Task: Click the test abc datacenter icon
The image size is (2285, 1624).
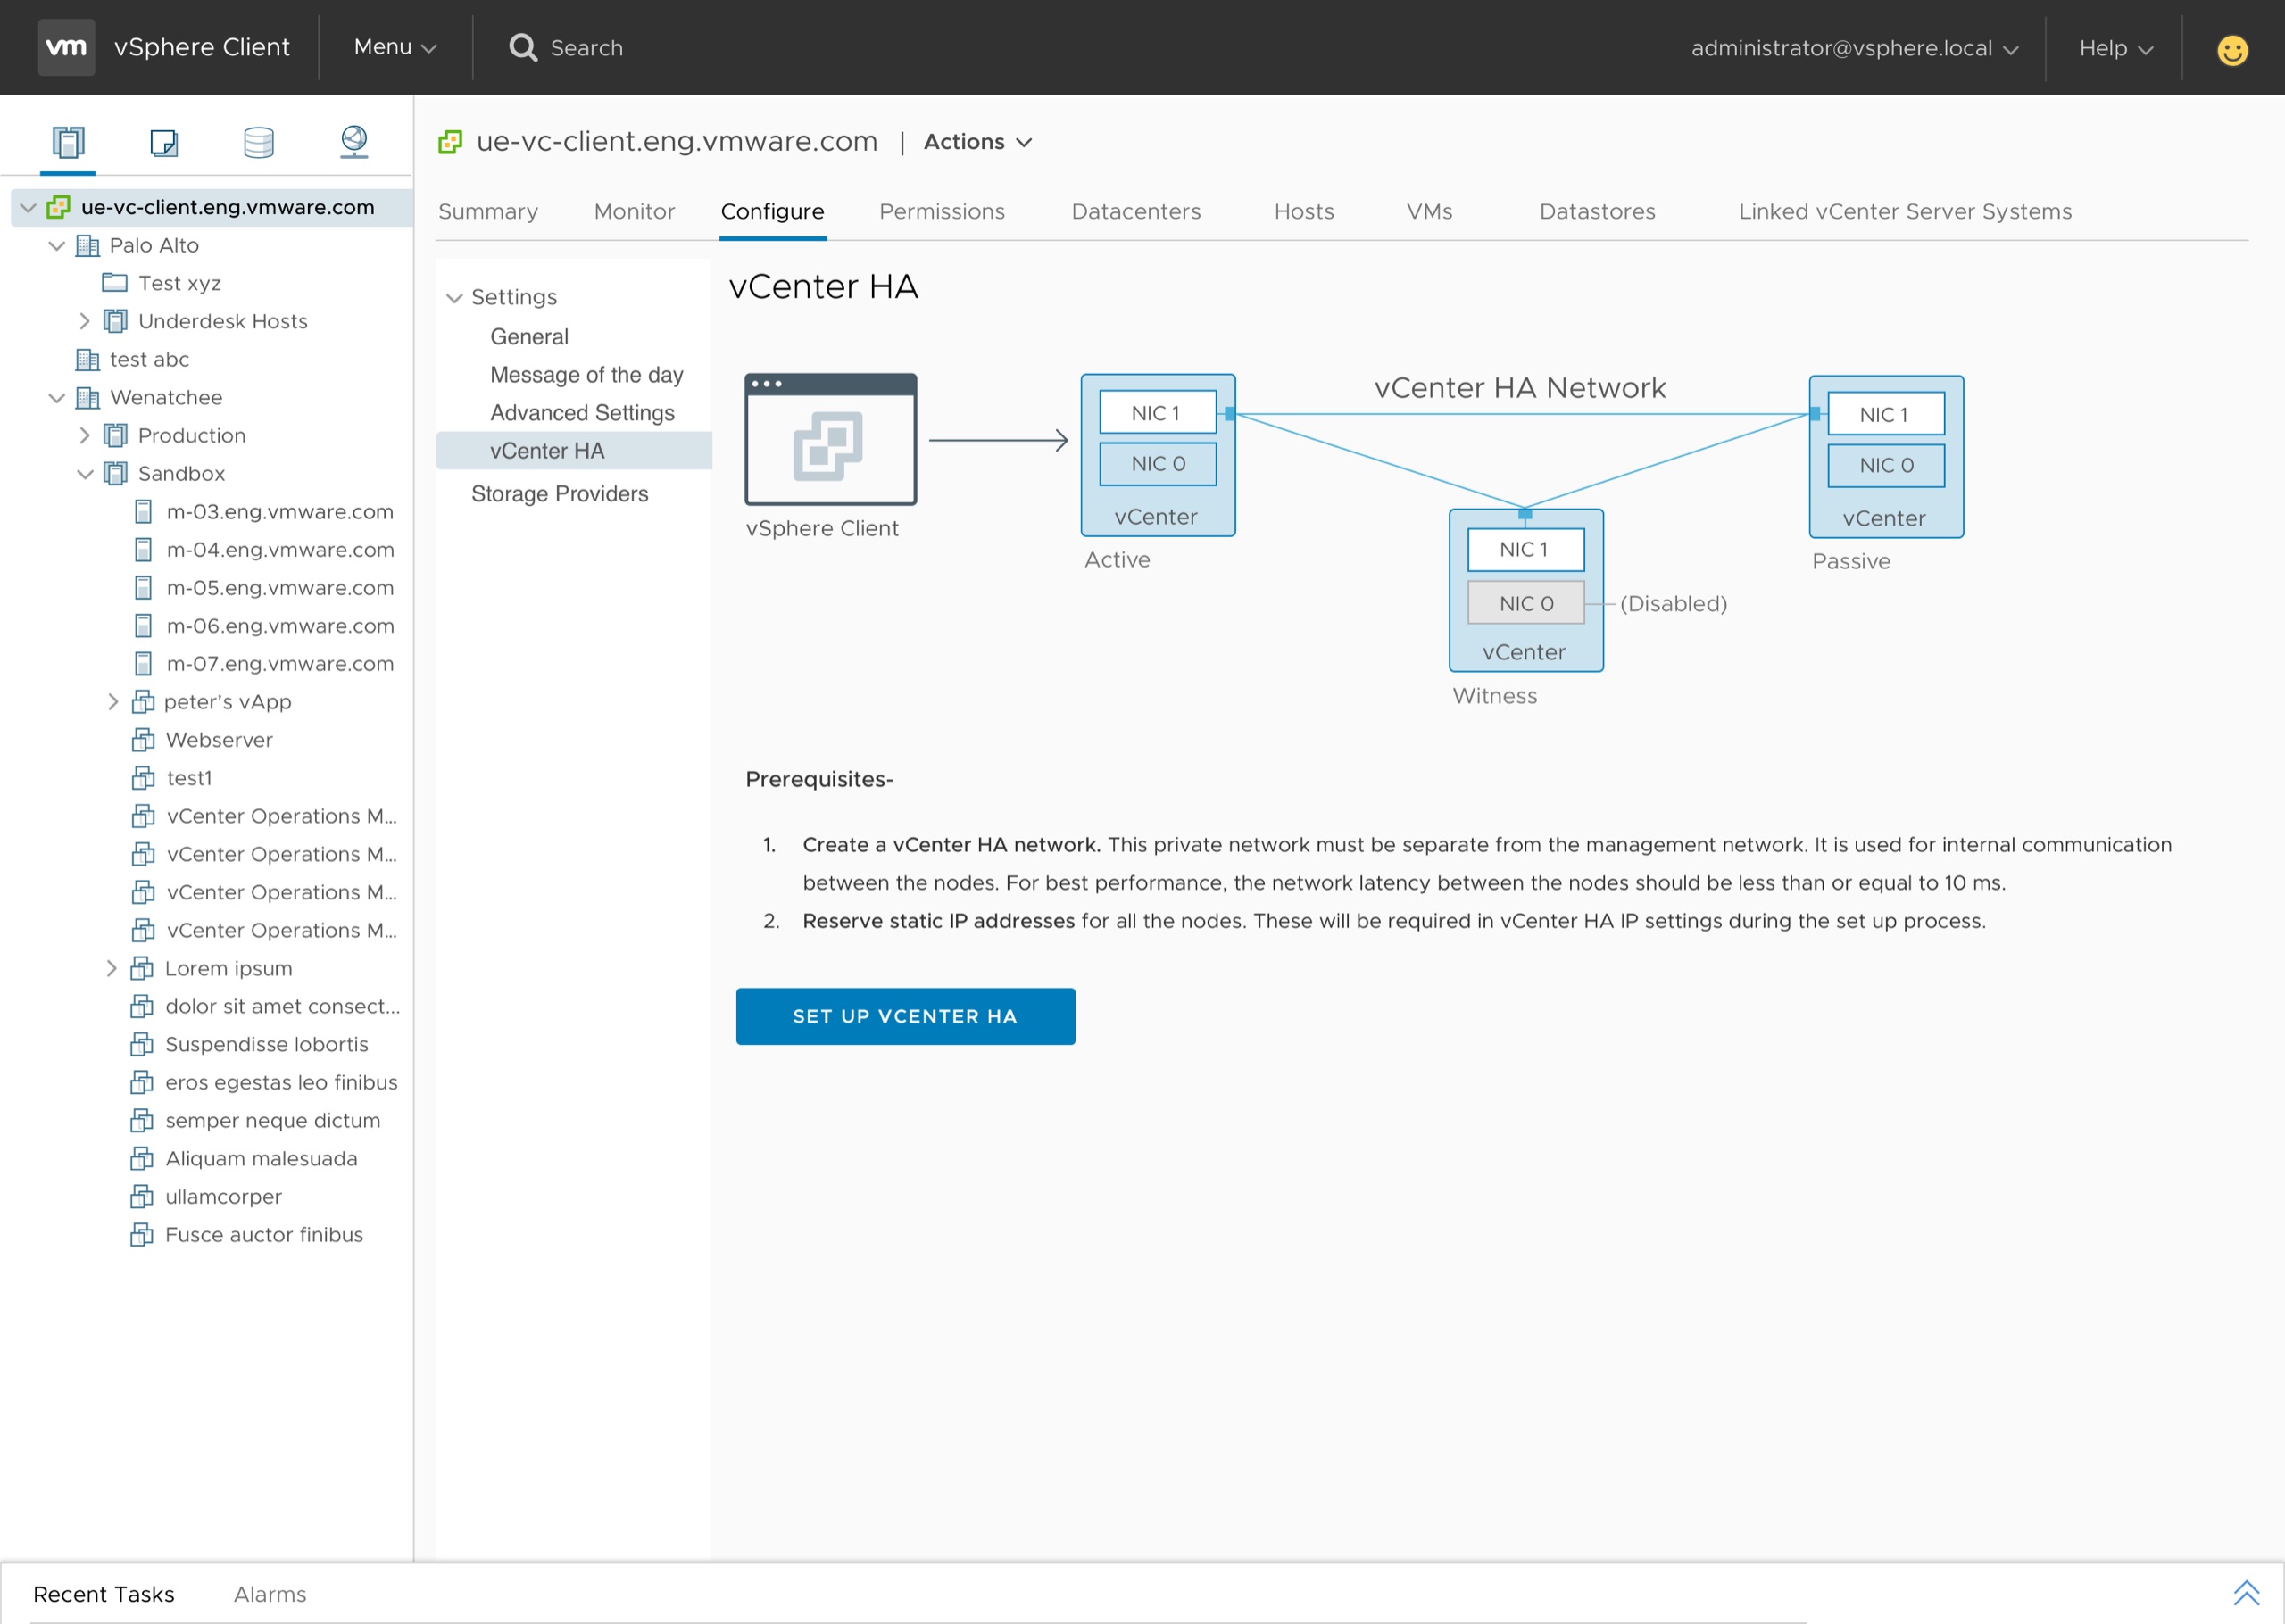Action: [x=88, y=359]
